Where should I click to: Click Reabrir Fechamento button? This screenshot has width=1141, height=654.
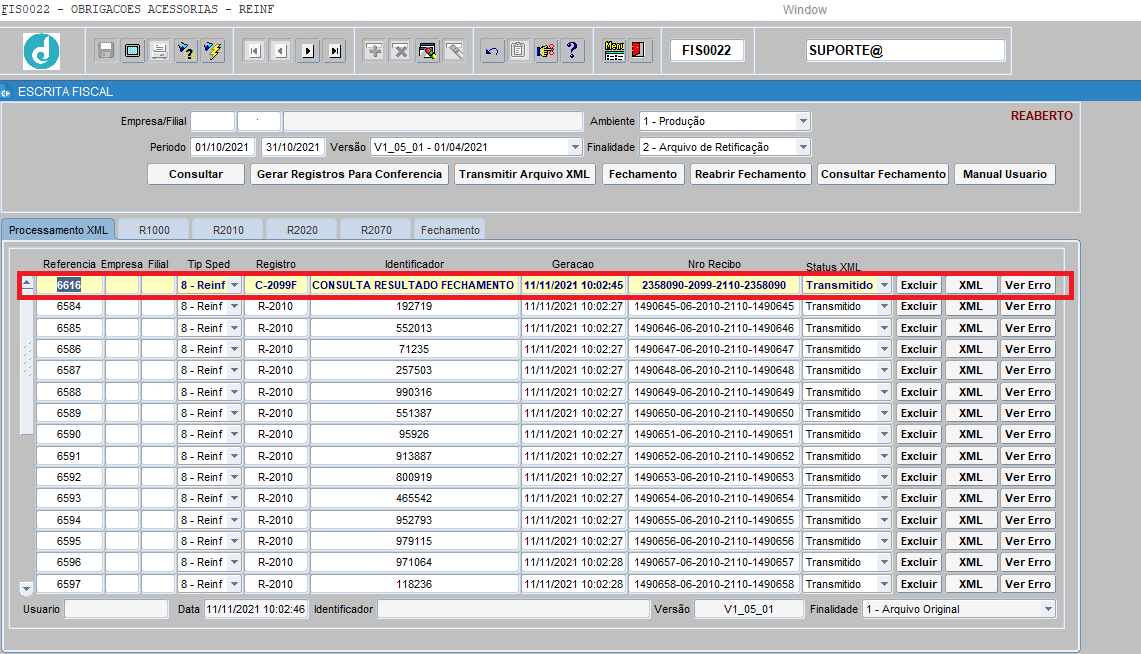point(750,175)
